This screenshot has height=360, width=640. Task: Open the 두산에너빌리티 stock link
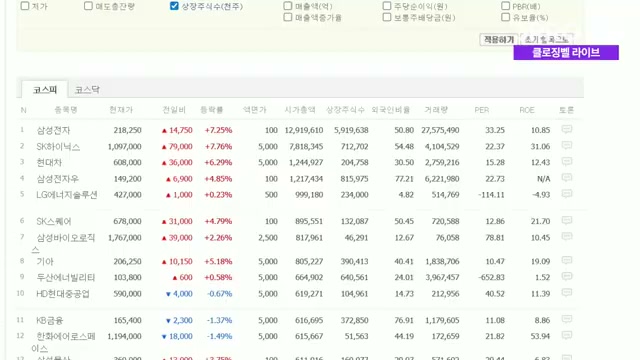66,278
